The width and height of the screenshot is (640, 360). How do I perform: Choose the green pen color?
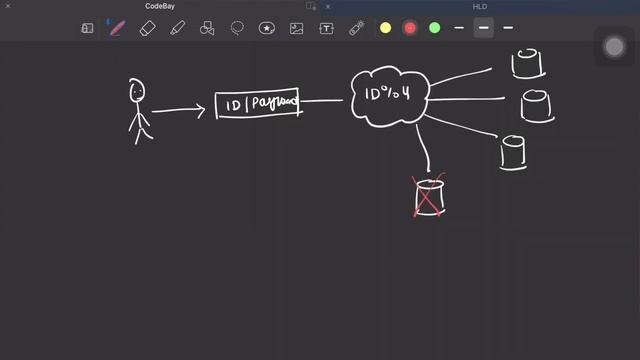[x=434, y=28]
